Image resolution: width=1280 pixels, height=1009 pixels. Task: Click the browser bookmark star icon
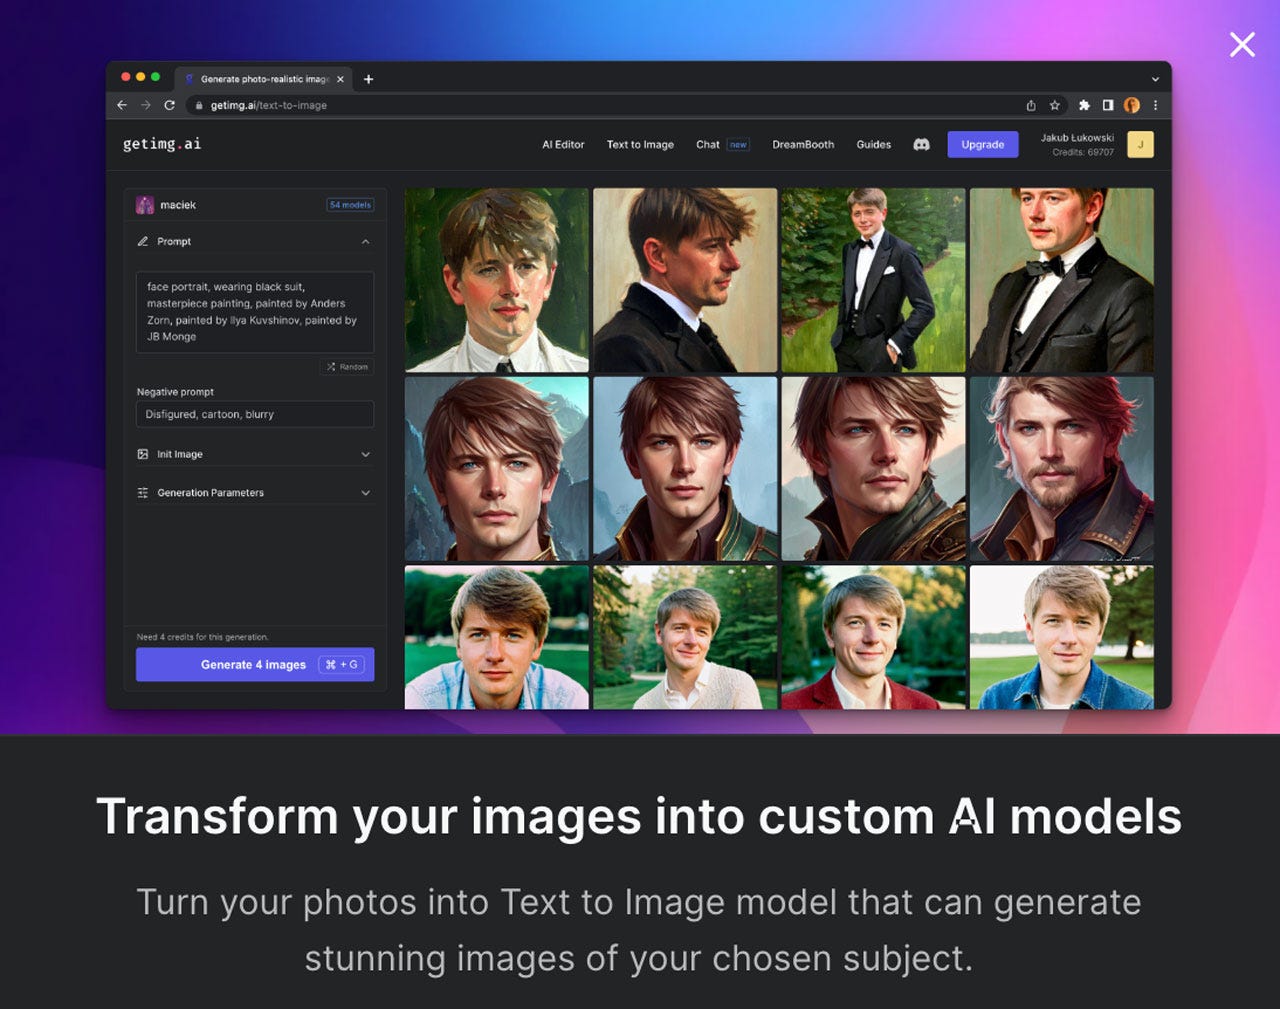click(x=1055, y=105)
